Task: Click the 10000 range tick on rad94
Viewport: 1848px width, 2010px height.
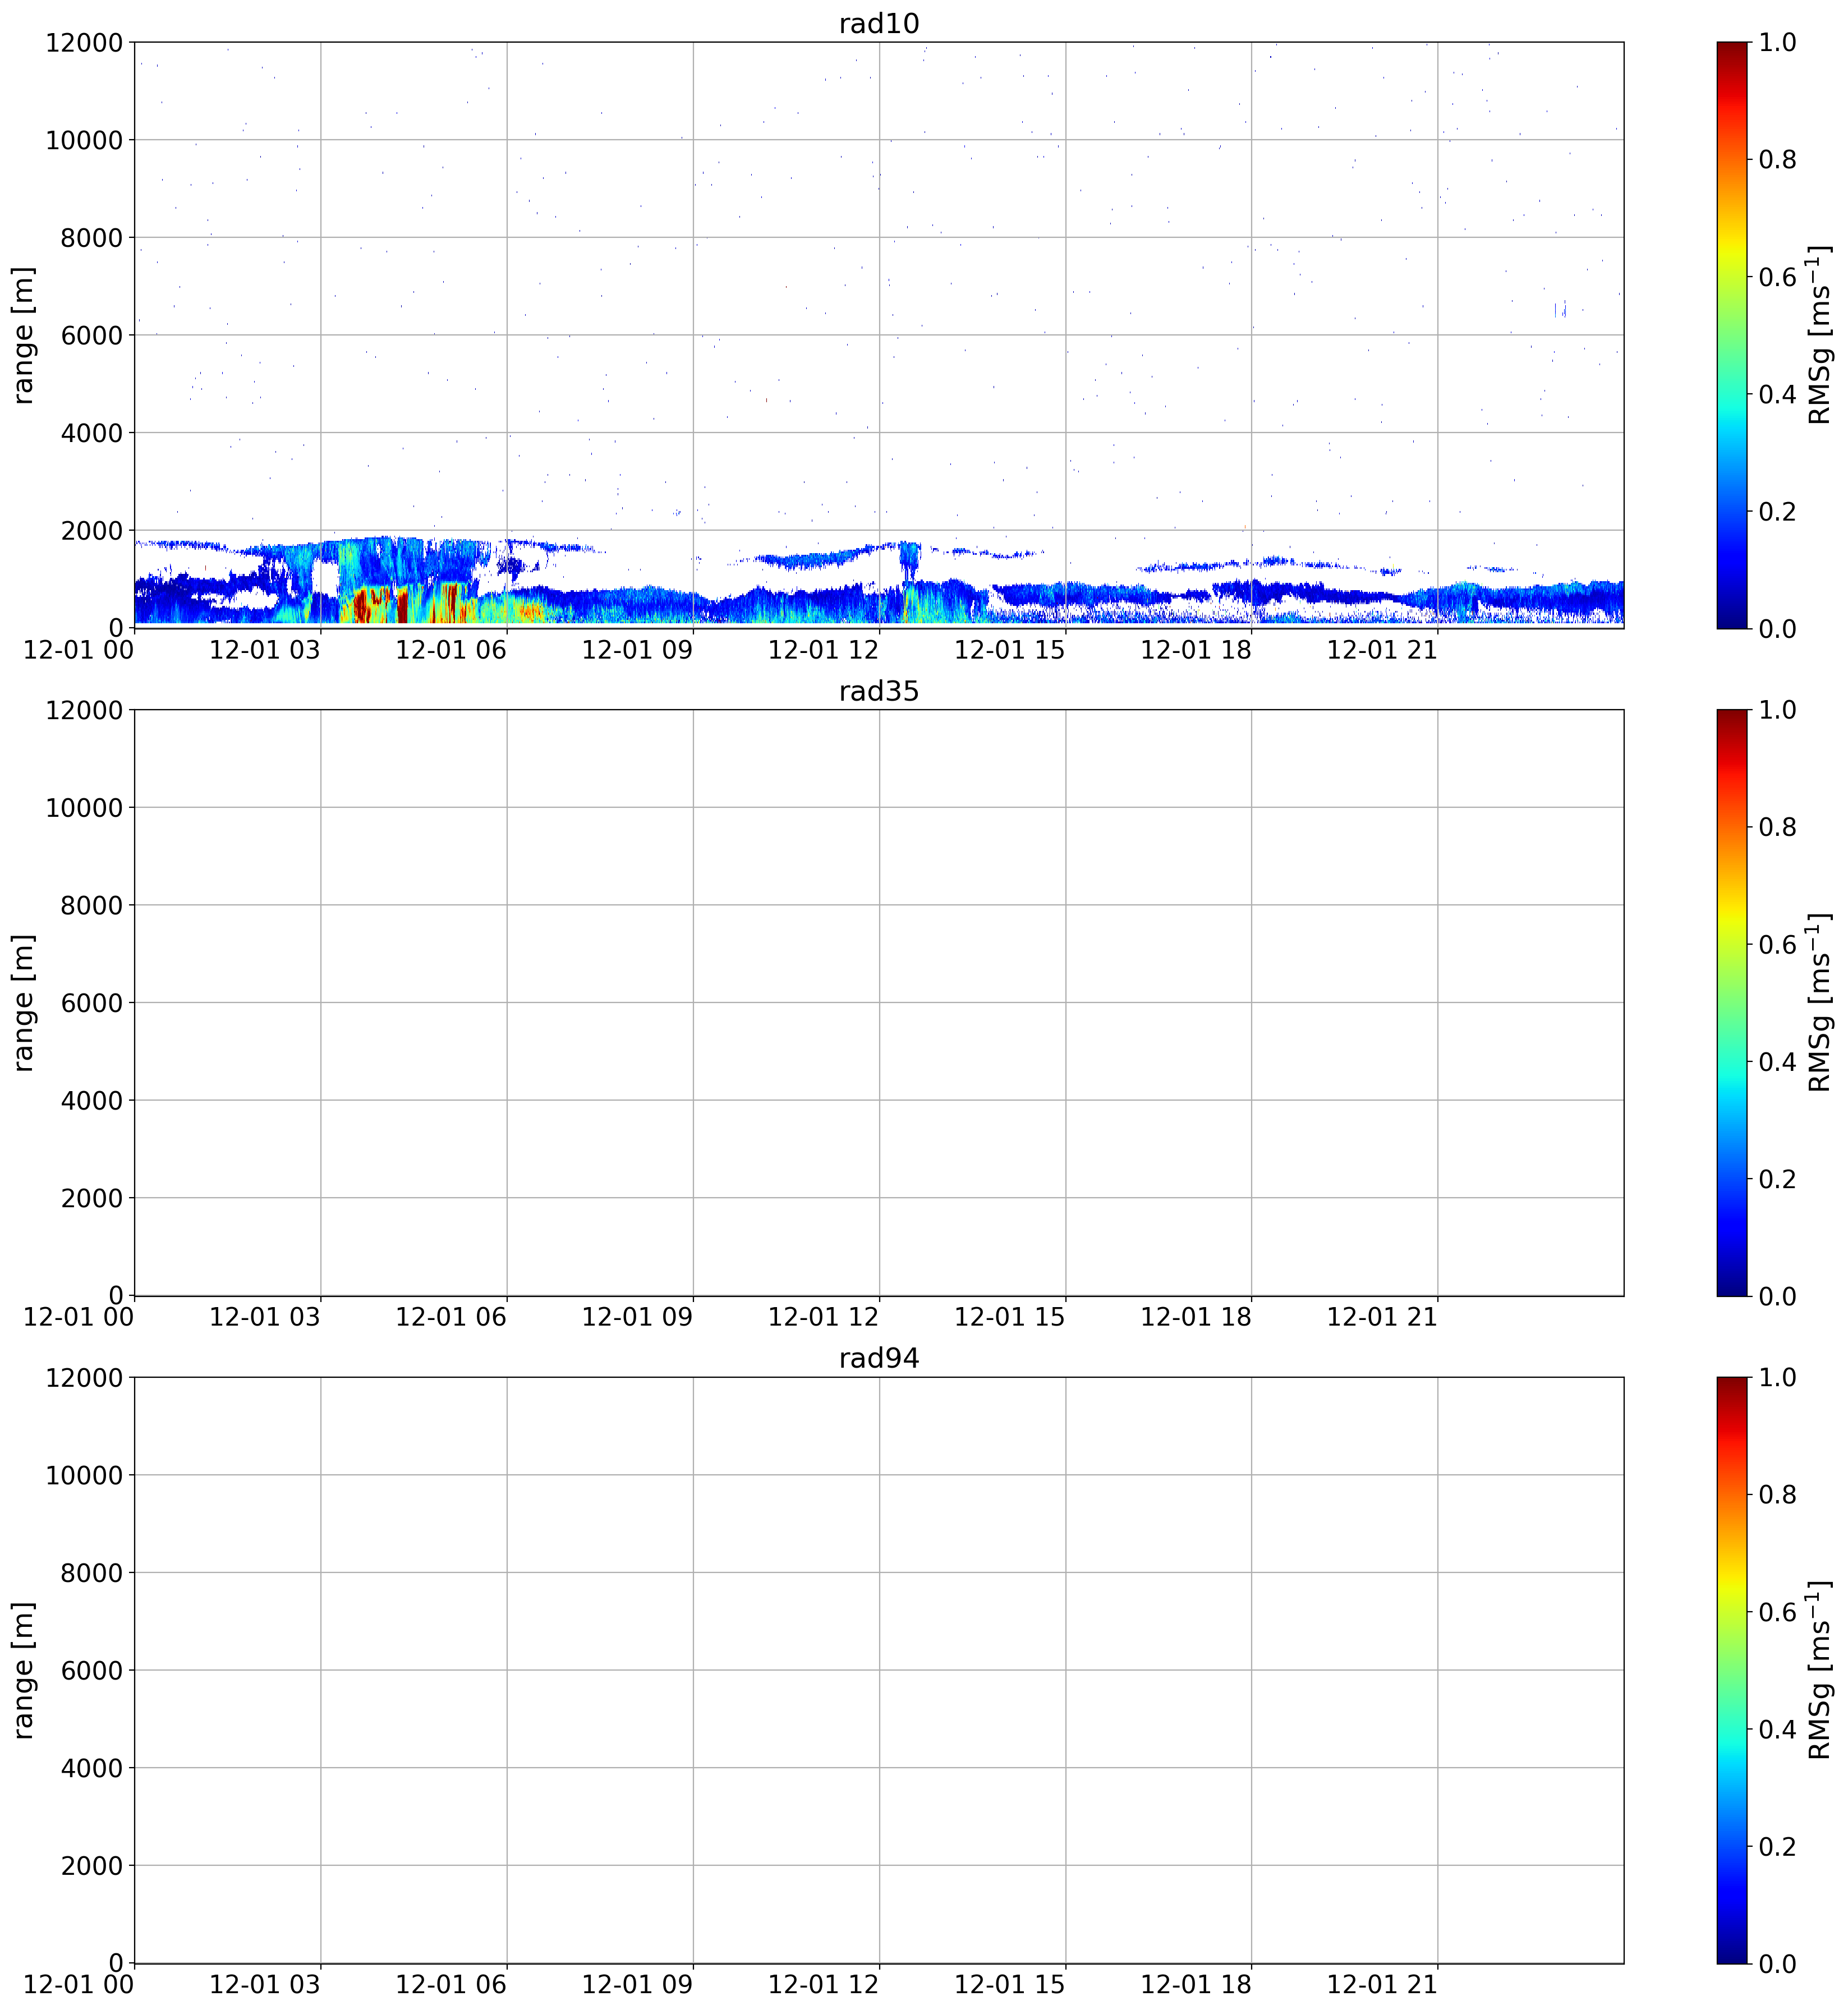Action: [84, 1476]
